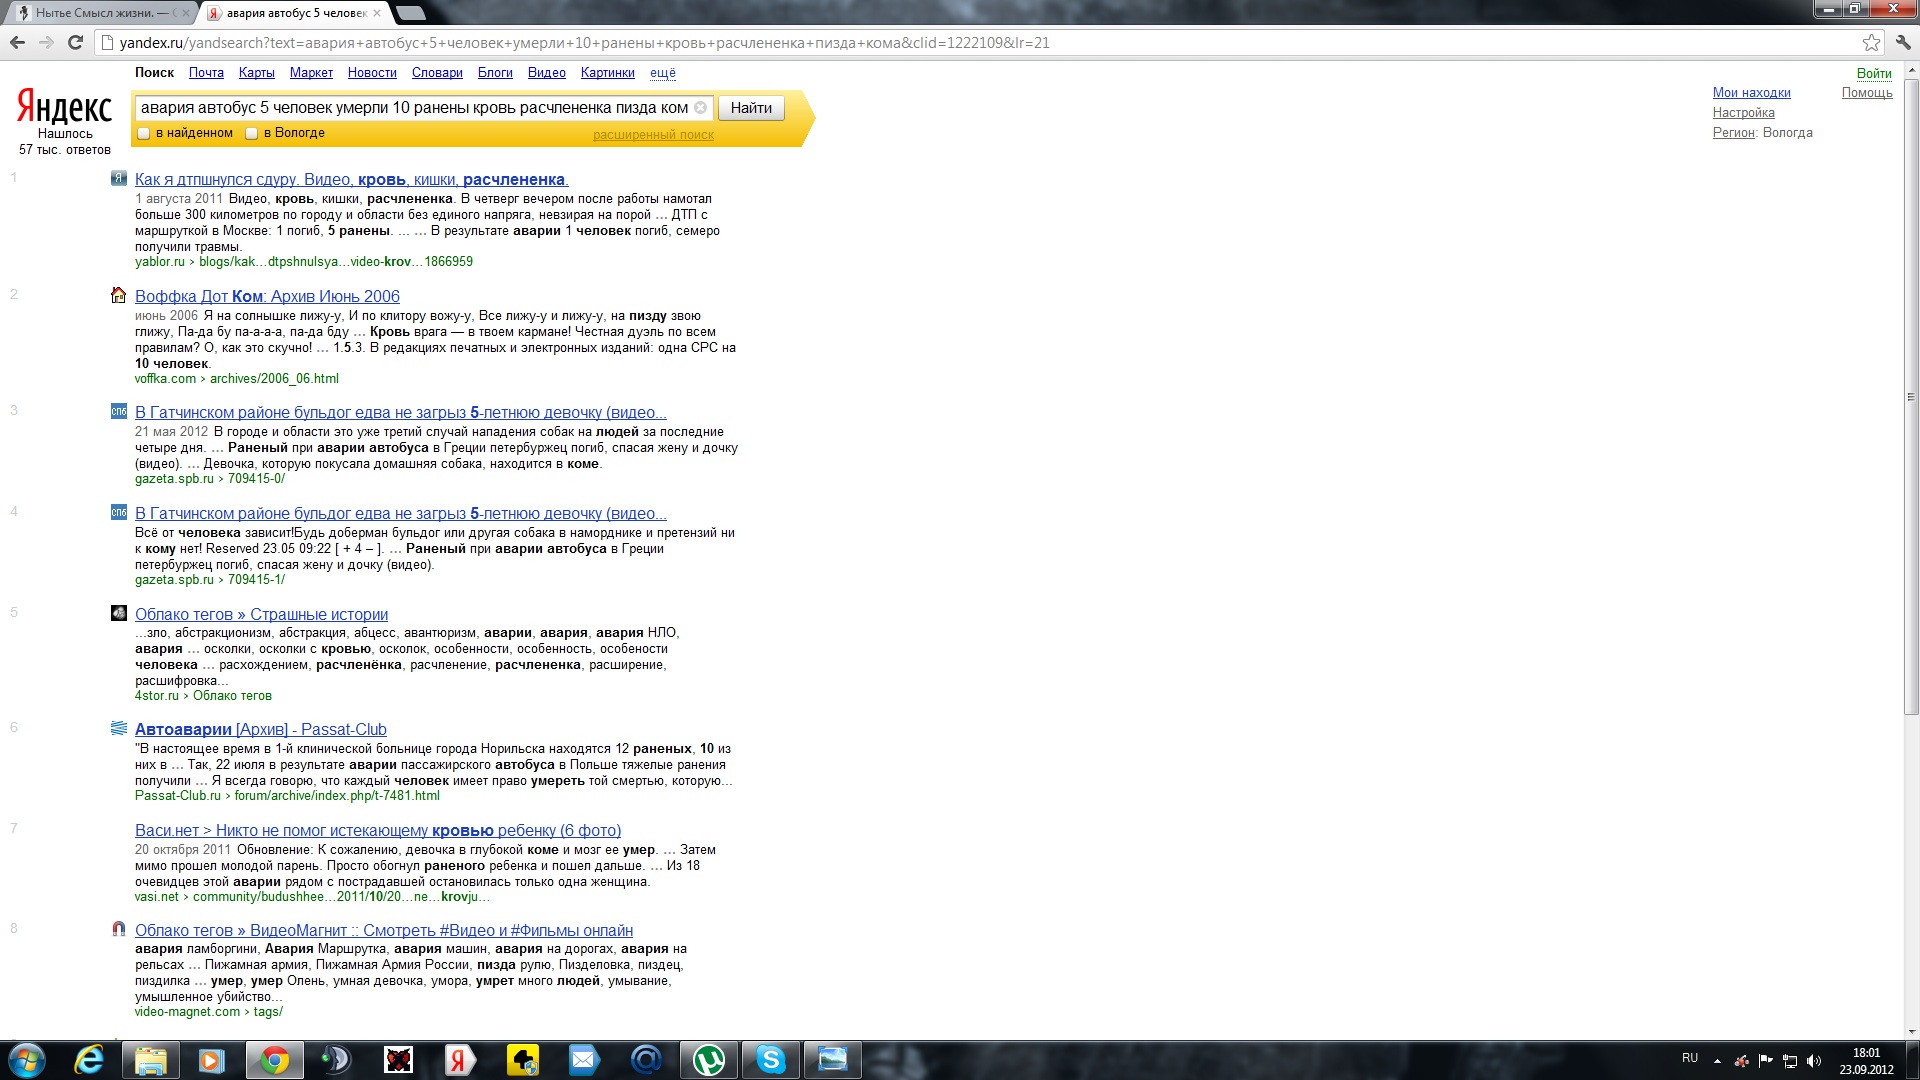
Task: Open uTorrent from the taskbar
Action: click(709, 1059)
